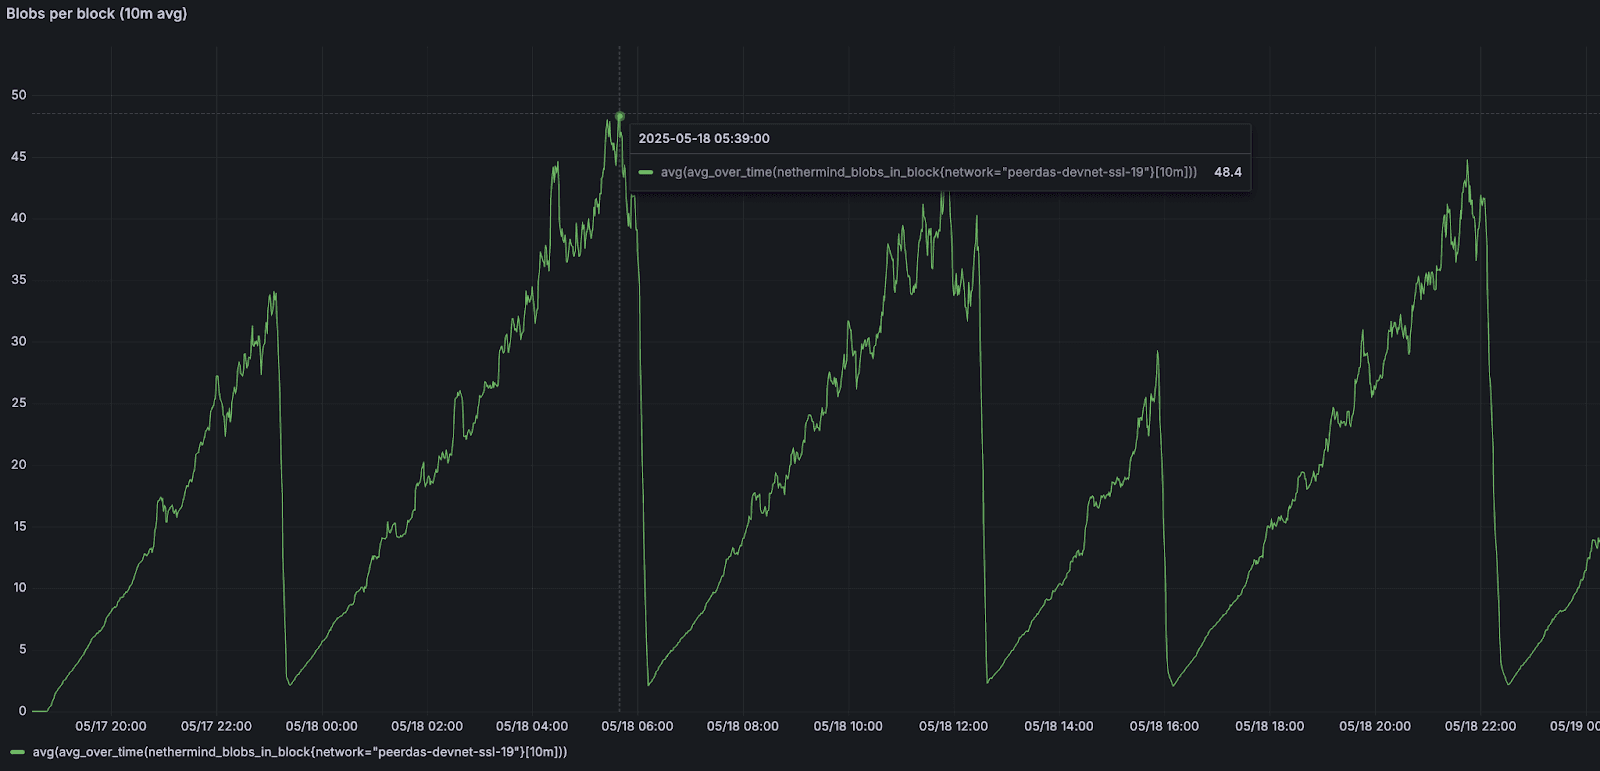Click the 35 y-axis tick label

click(19, 280)
